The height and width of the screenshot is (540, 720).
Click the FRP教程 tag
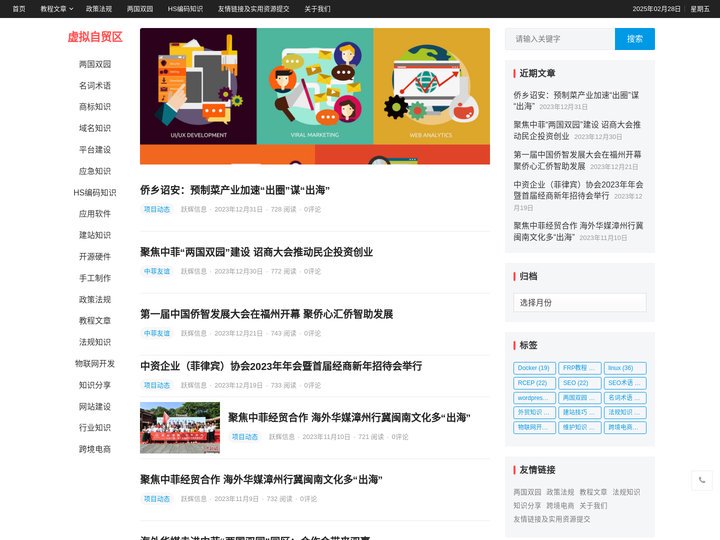[579, 368]
